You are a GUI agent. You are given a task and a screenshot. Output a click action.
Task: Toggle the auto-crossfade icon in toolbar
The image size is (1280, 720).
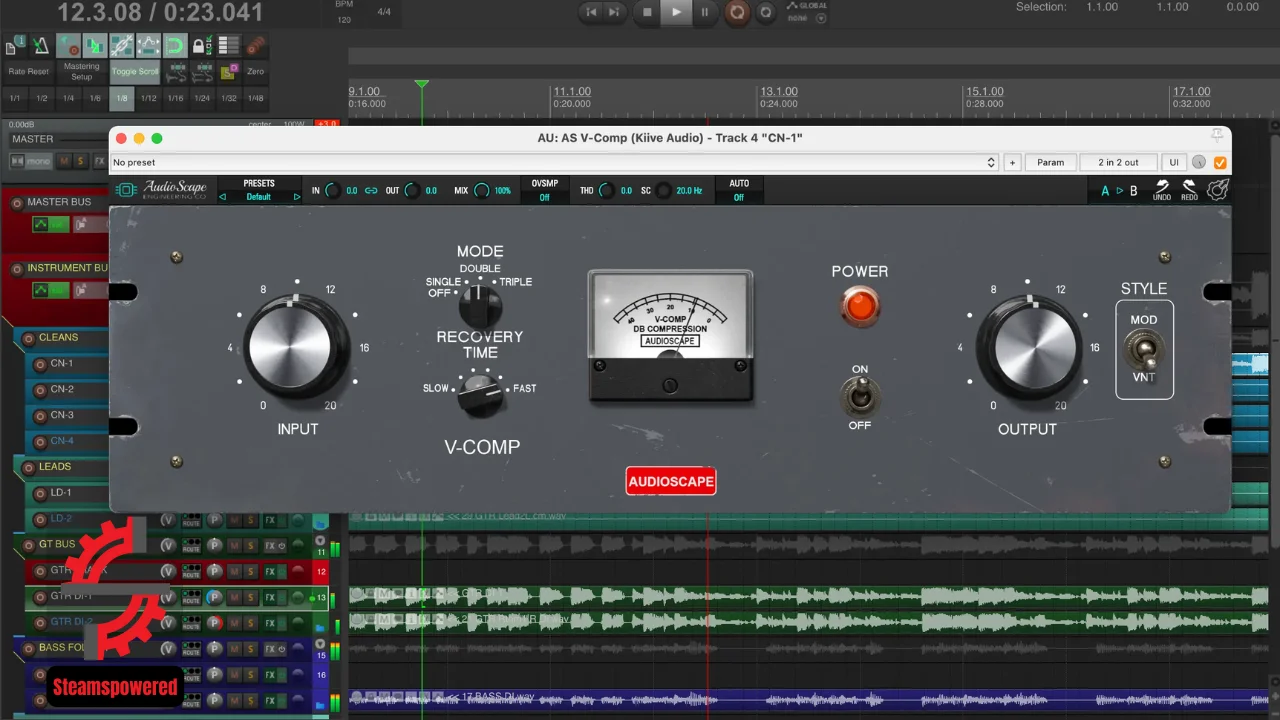(x=95, y=45)
